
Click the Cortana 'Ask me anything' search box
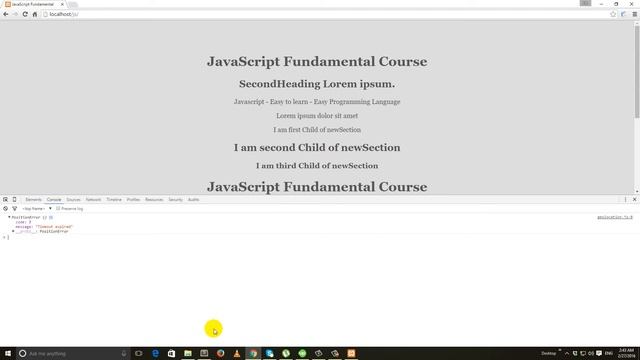pos(73,353)
